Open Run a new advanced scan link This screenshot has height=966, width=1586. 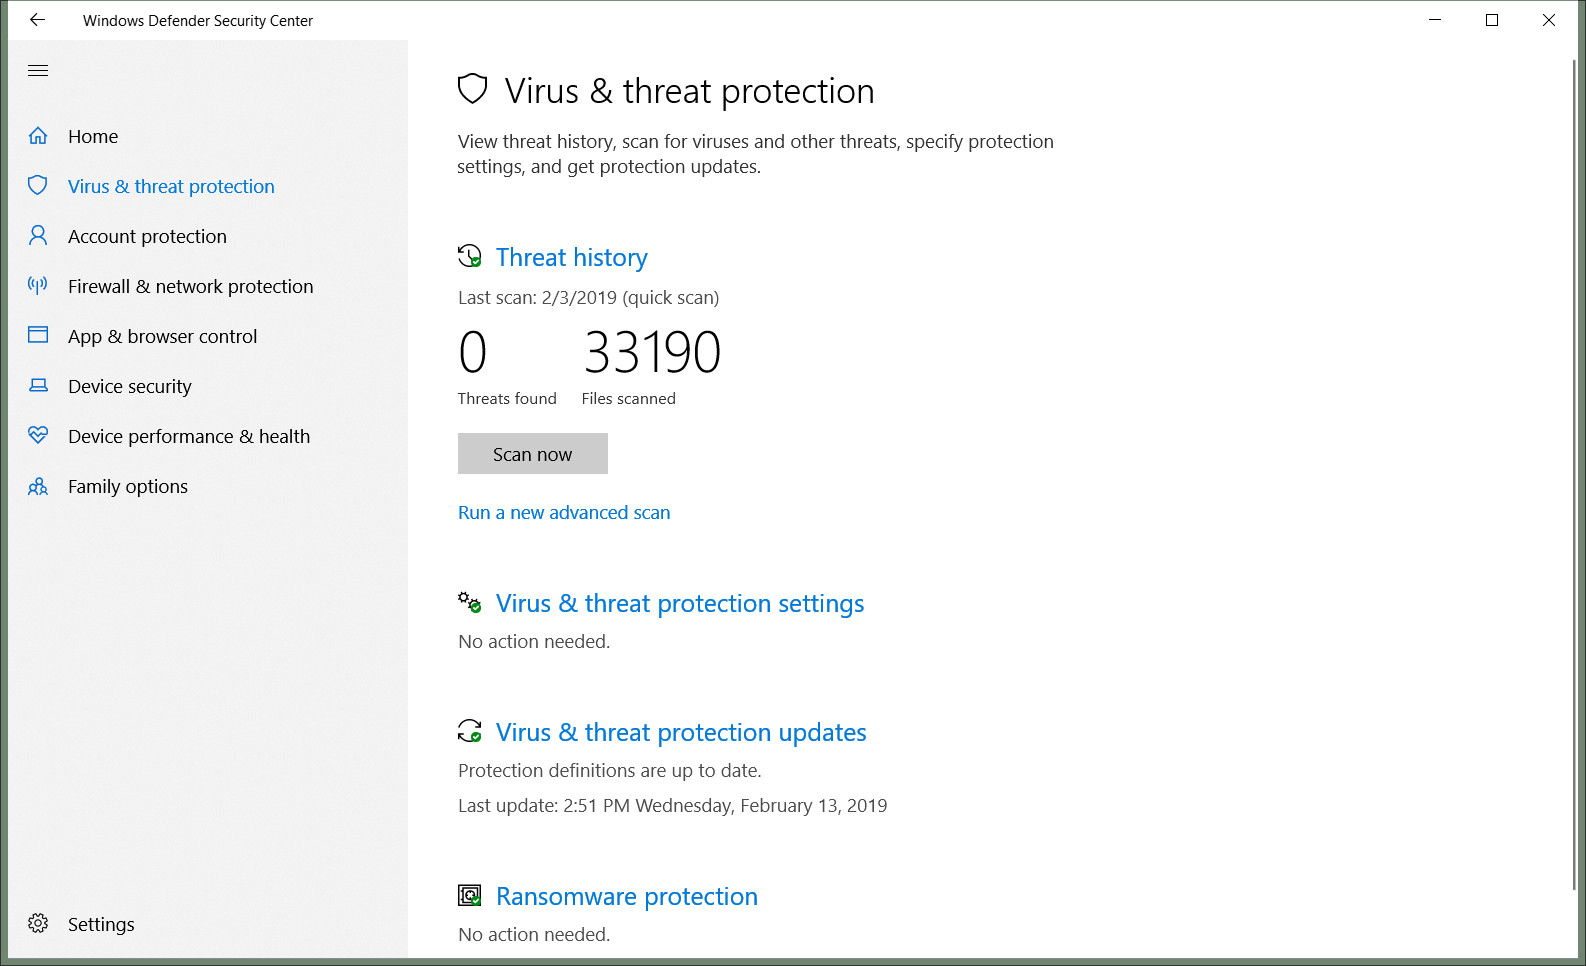pyautogui.click(x=564, y=512)
